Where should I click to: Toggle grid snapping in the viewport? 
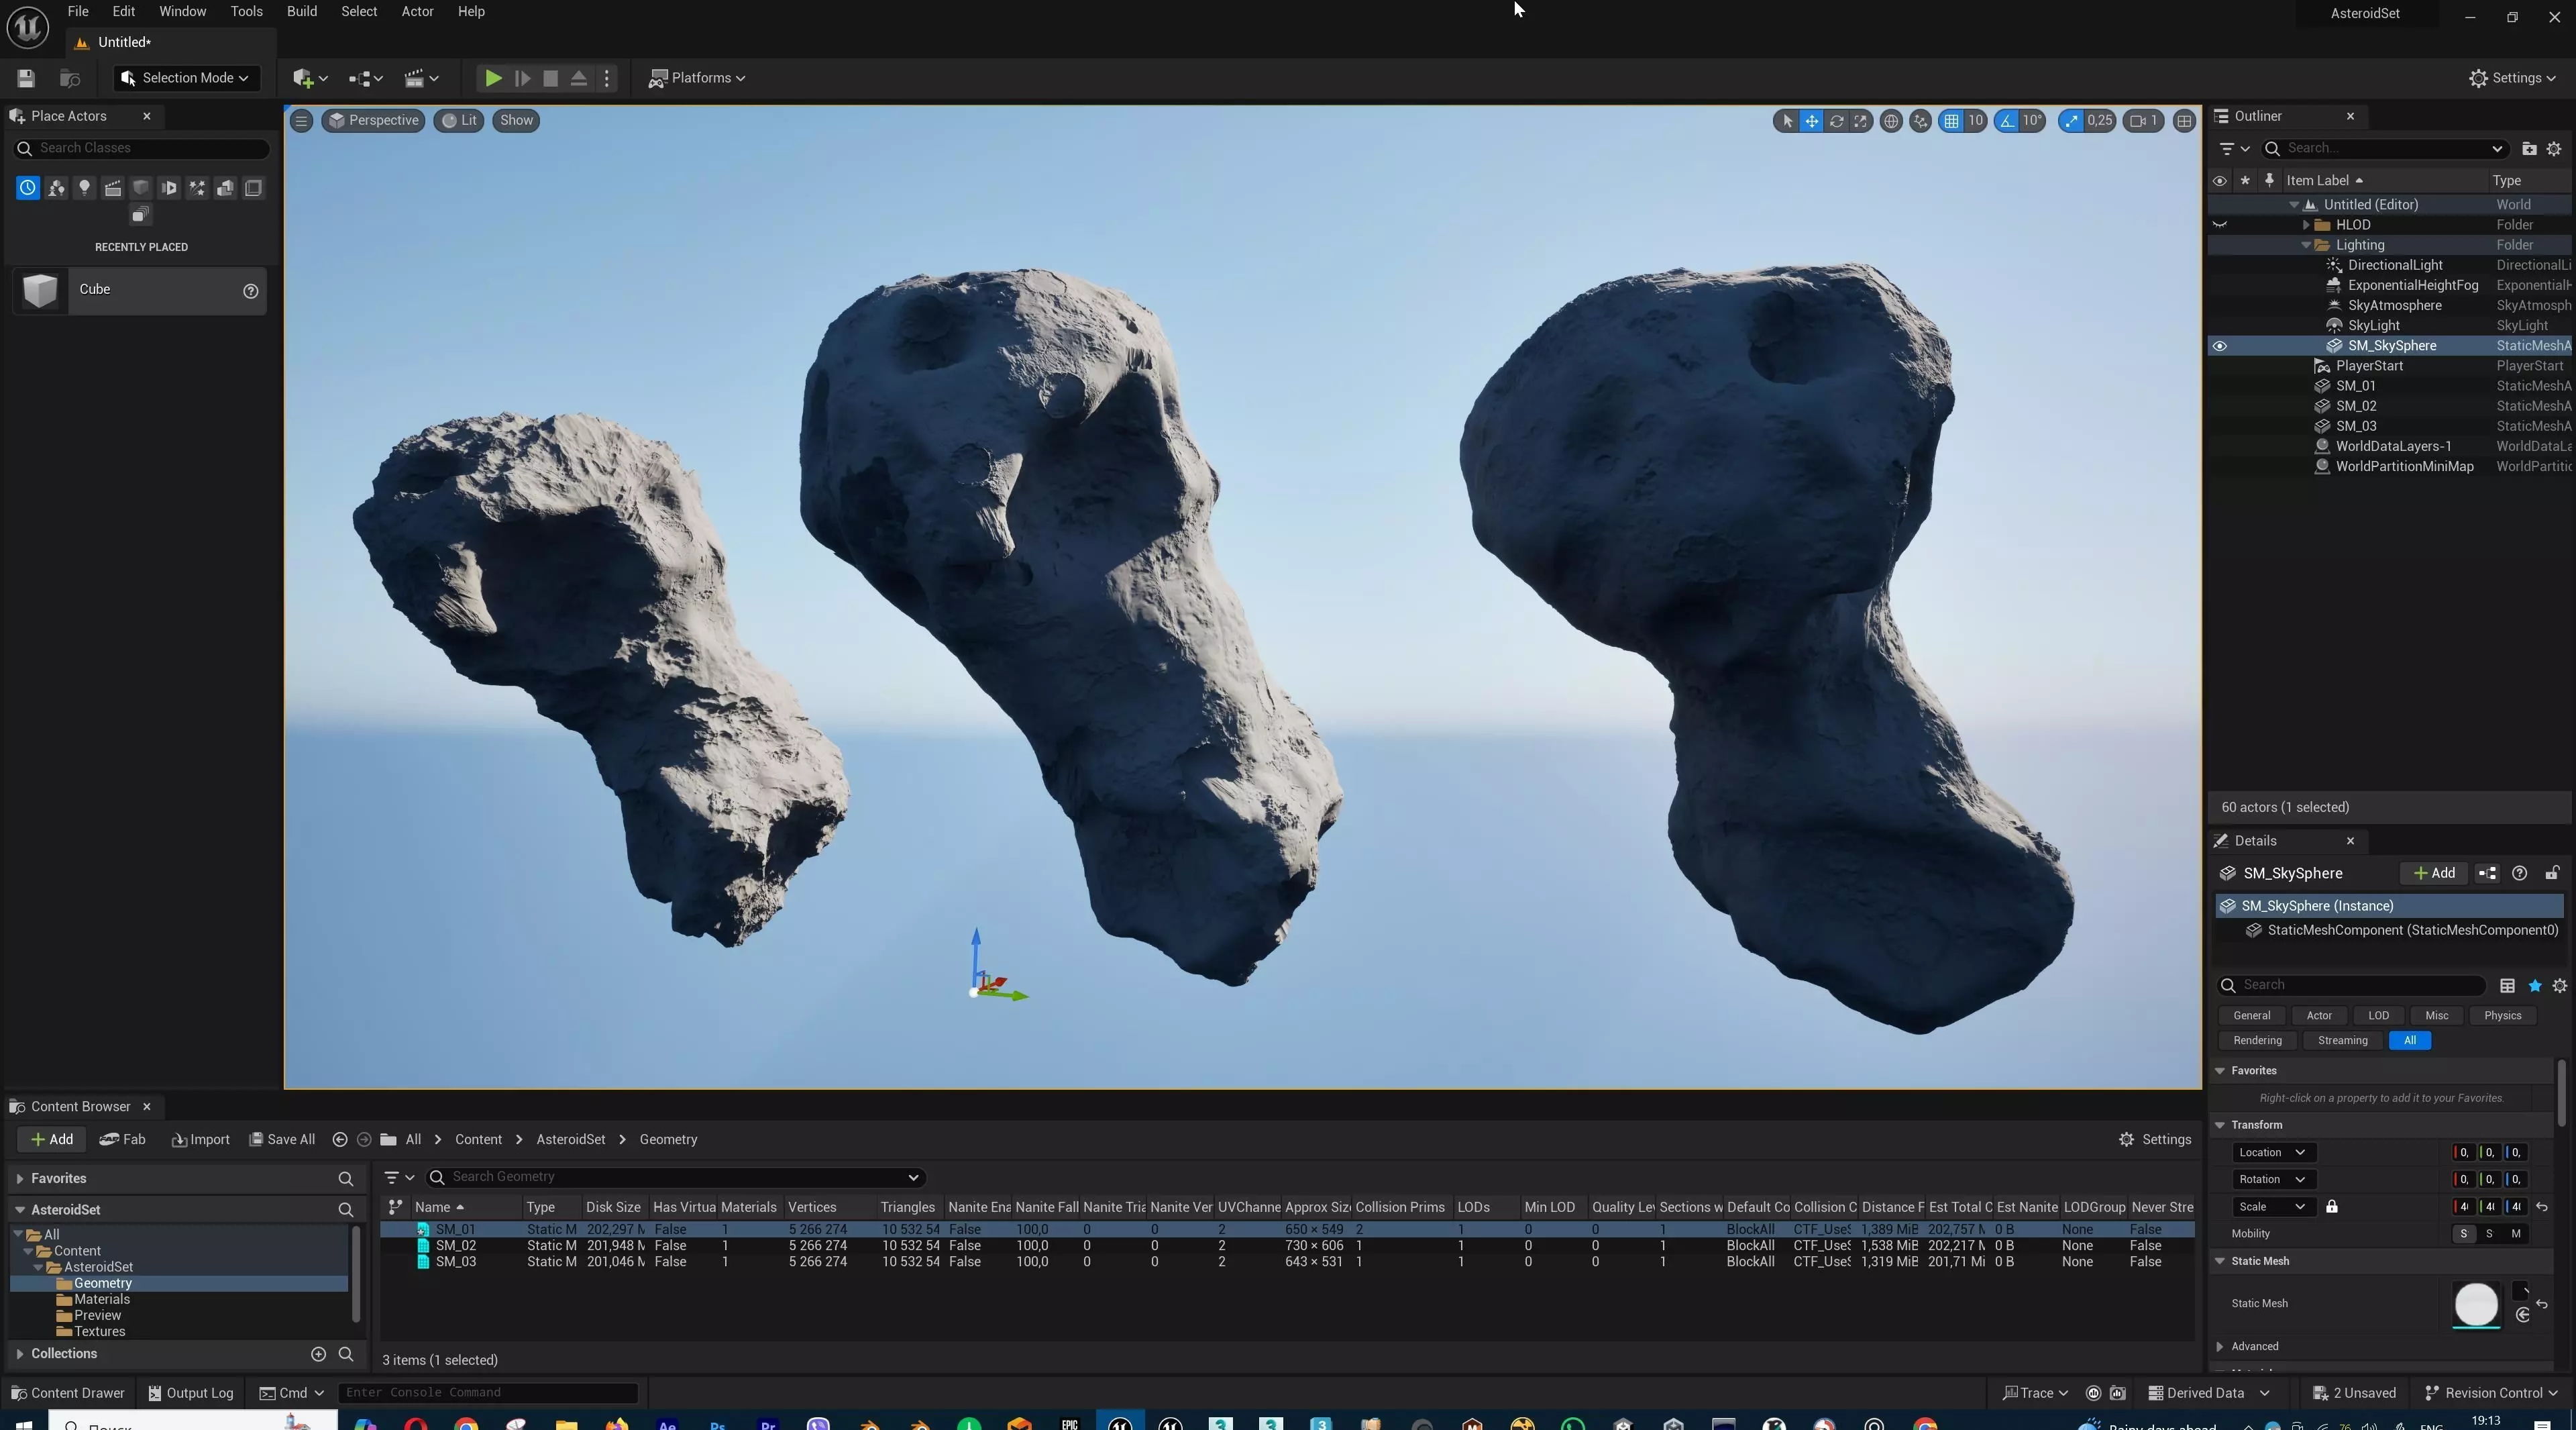pos(1951,121)
